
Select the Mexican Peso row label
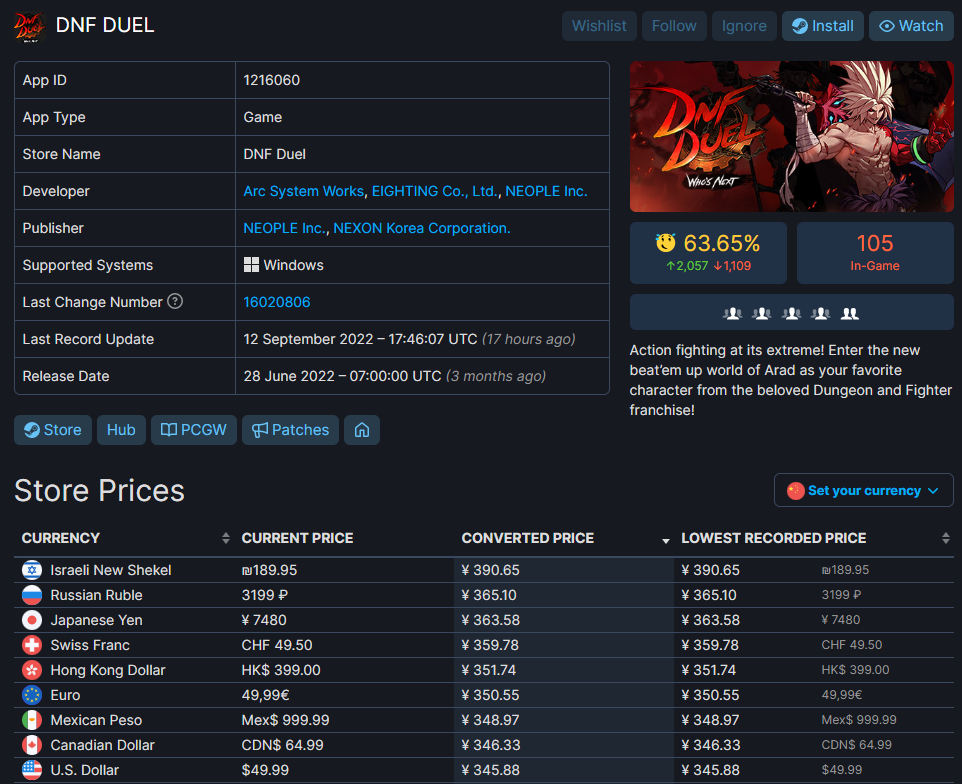96,720
